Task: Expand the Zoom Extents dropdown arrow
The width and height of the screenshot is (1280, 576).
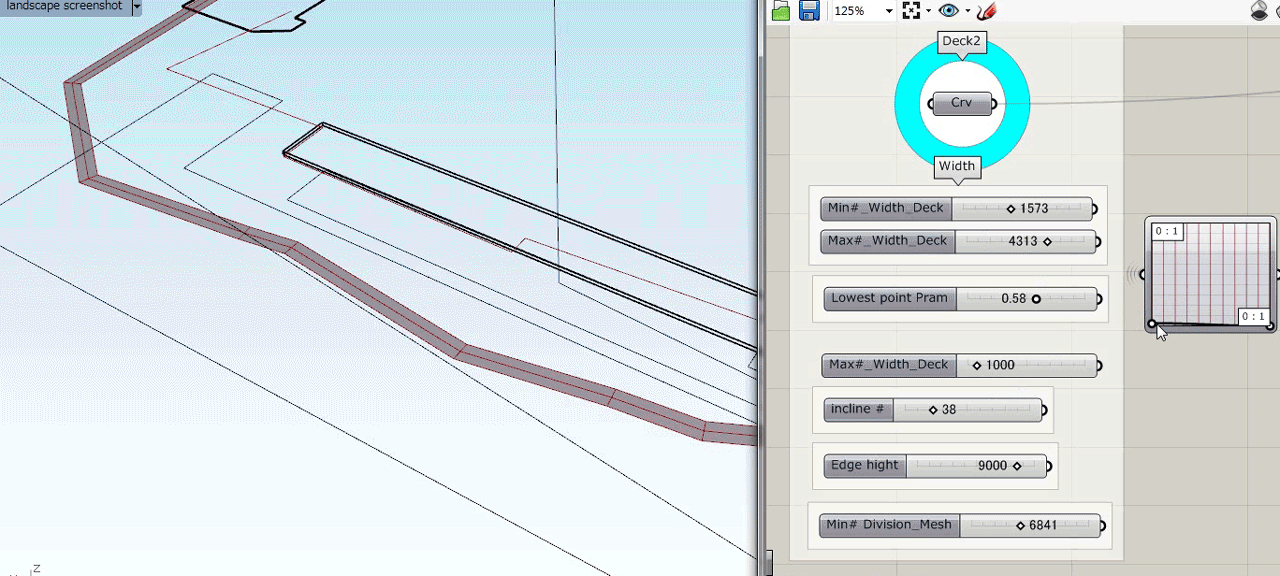Action: [x=928, y=12]
